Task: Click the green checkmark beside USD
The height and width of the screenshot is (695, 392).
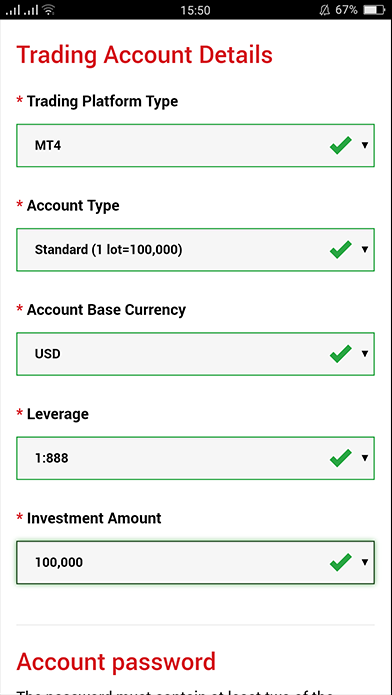Action: (341, 354)
